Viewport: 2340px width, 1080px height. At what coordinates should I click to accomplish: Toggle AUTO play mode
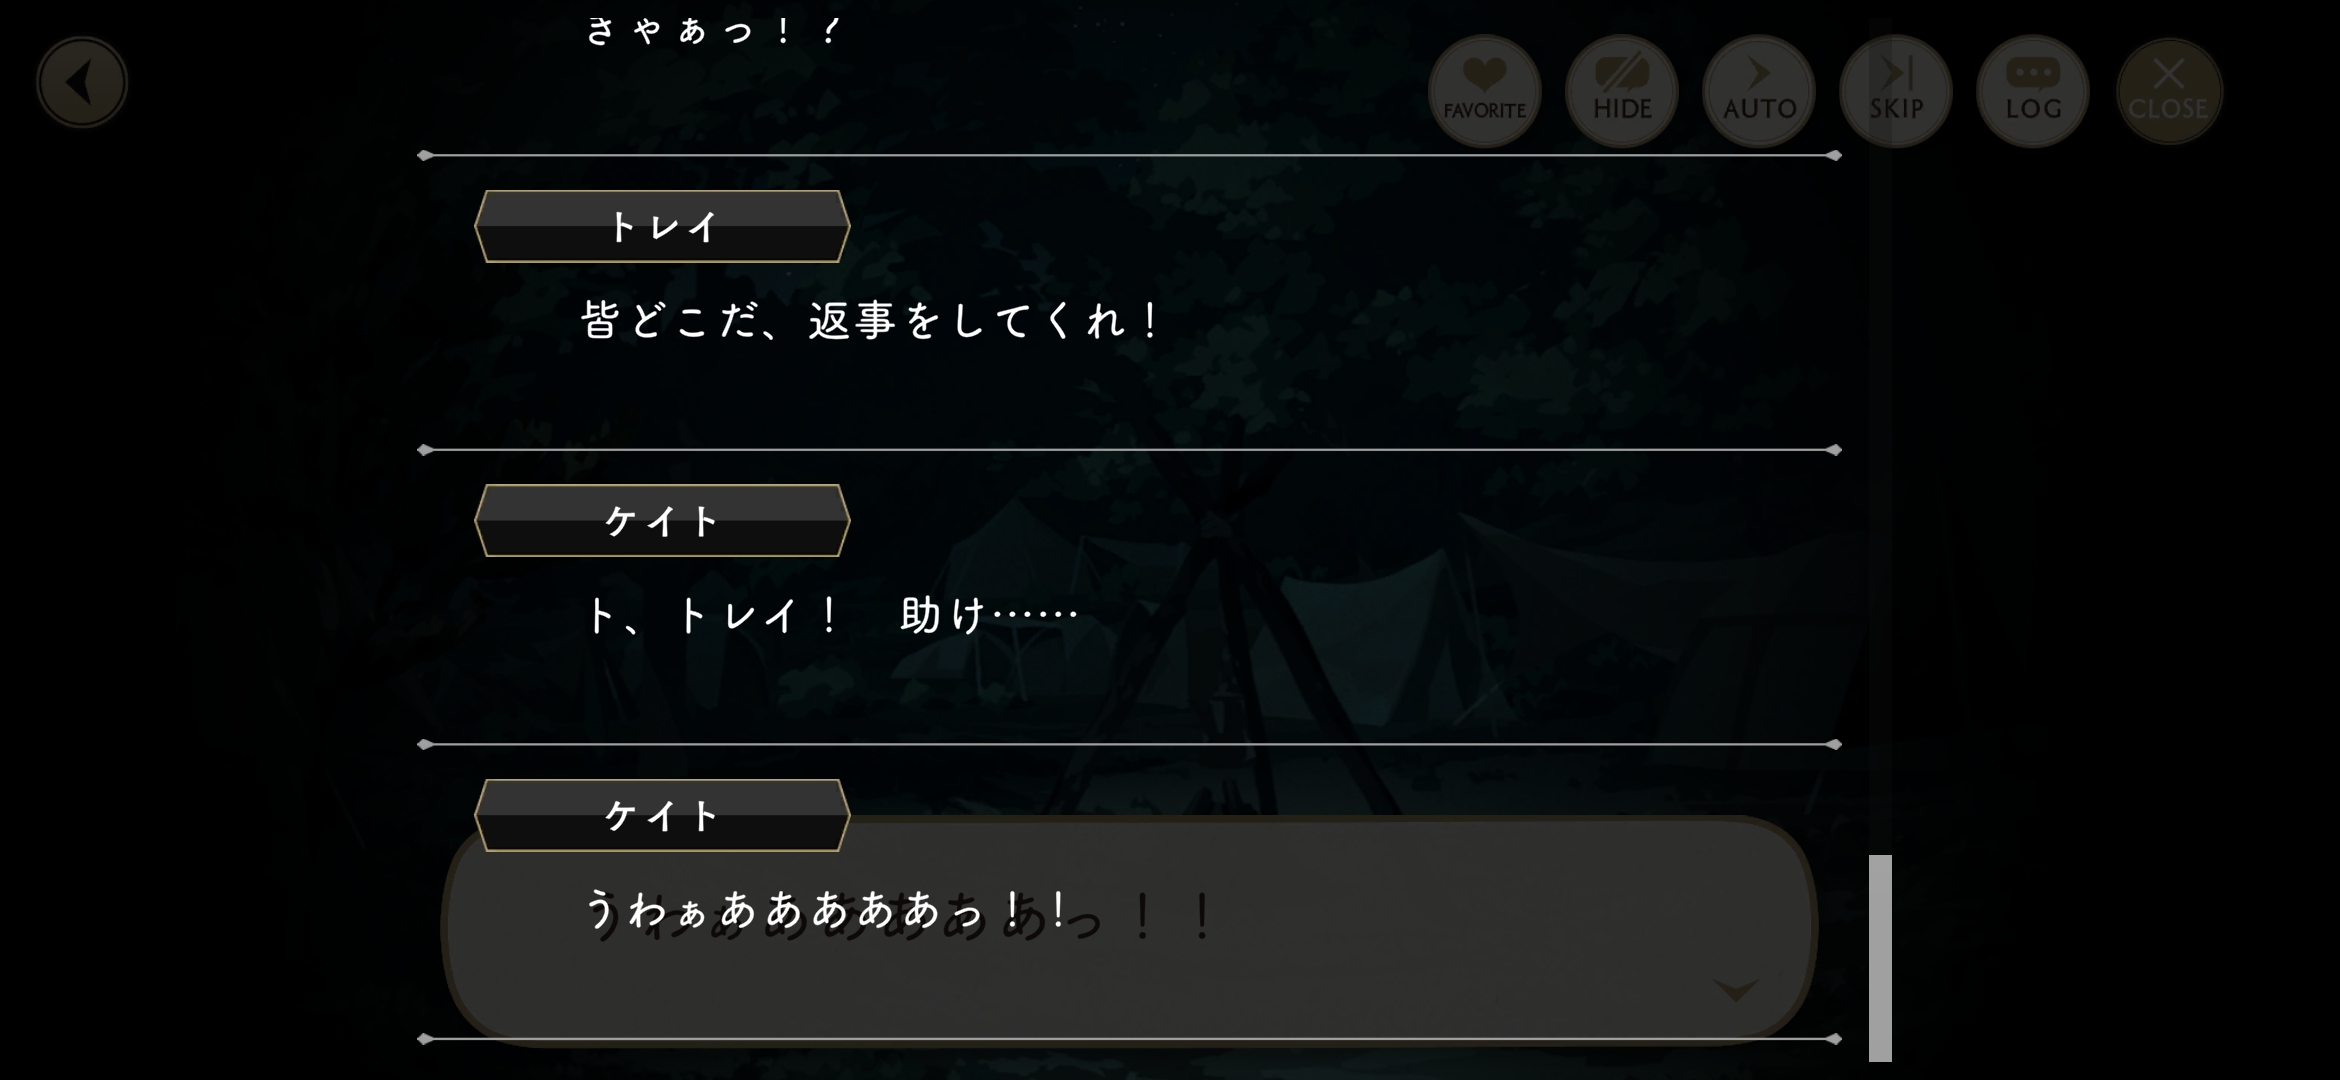1759,91
